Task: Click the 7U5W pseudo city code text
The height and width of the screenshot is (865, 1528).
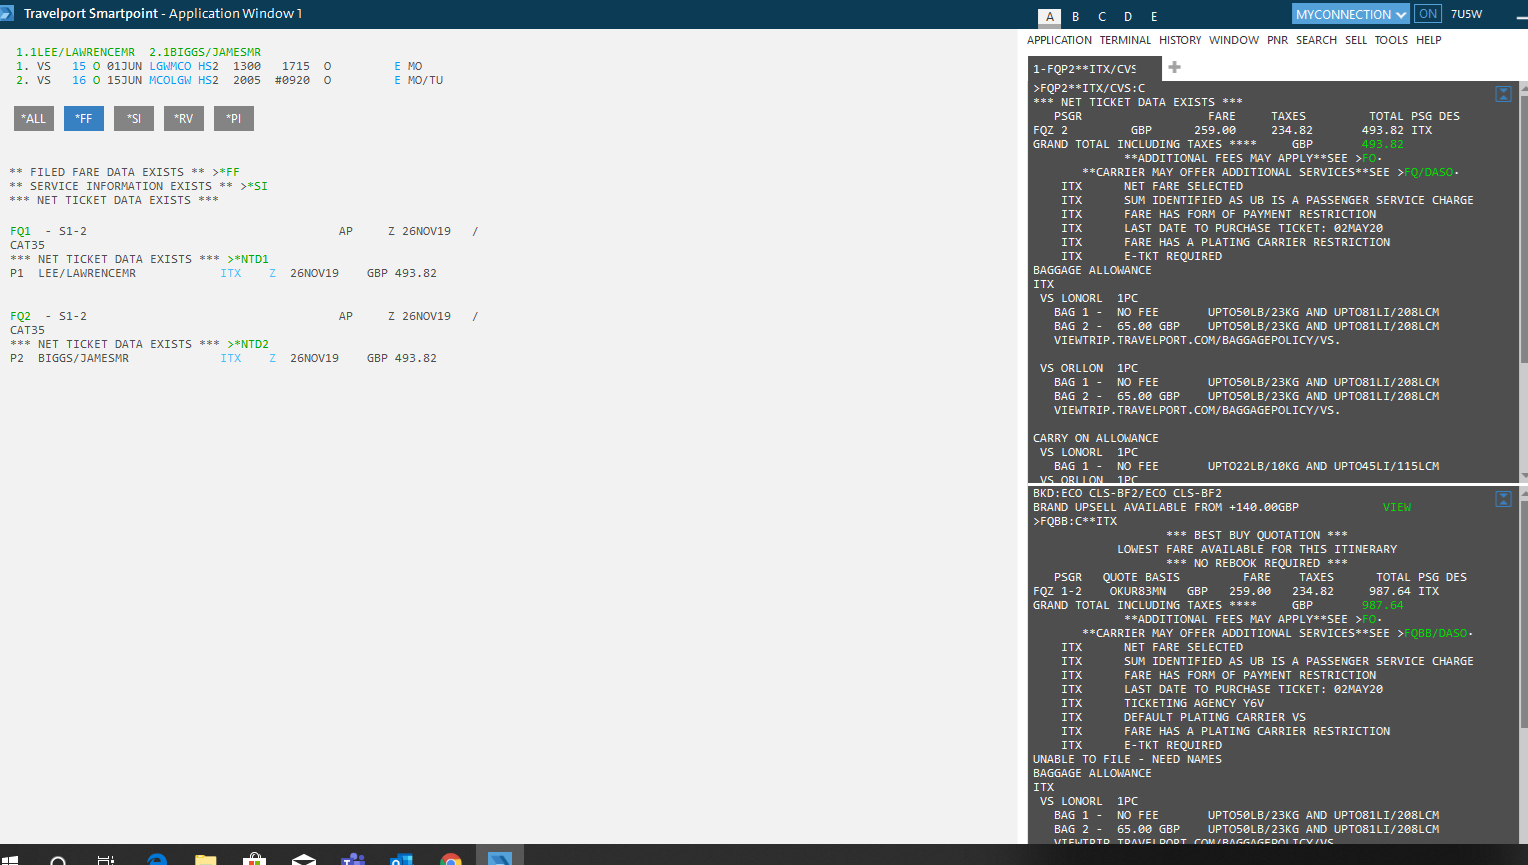Action: click(1467, 14)
